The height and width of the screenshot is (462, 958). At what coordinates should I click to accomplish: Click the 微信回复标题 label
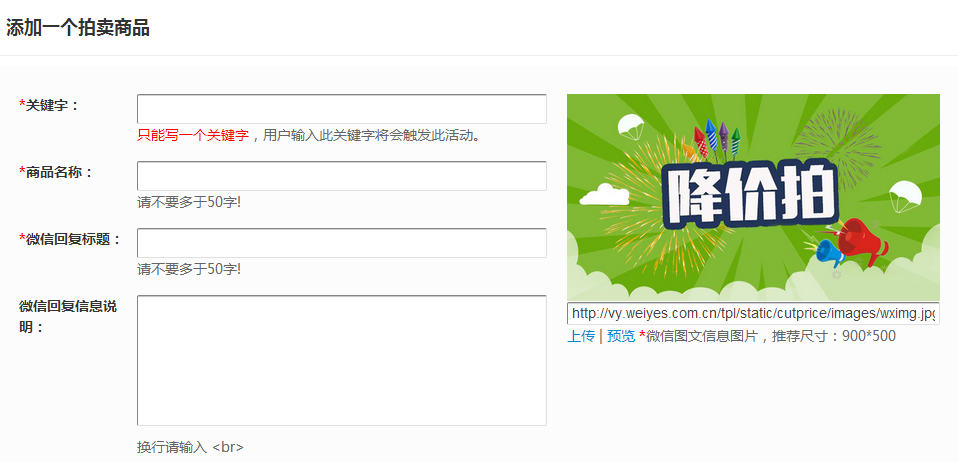(x=70, y=240)
